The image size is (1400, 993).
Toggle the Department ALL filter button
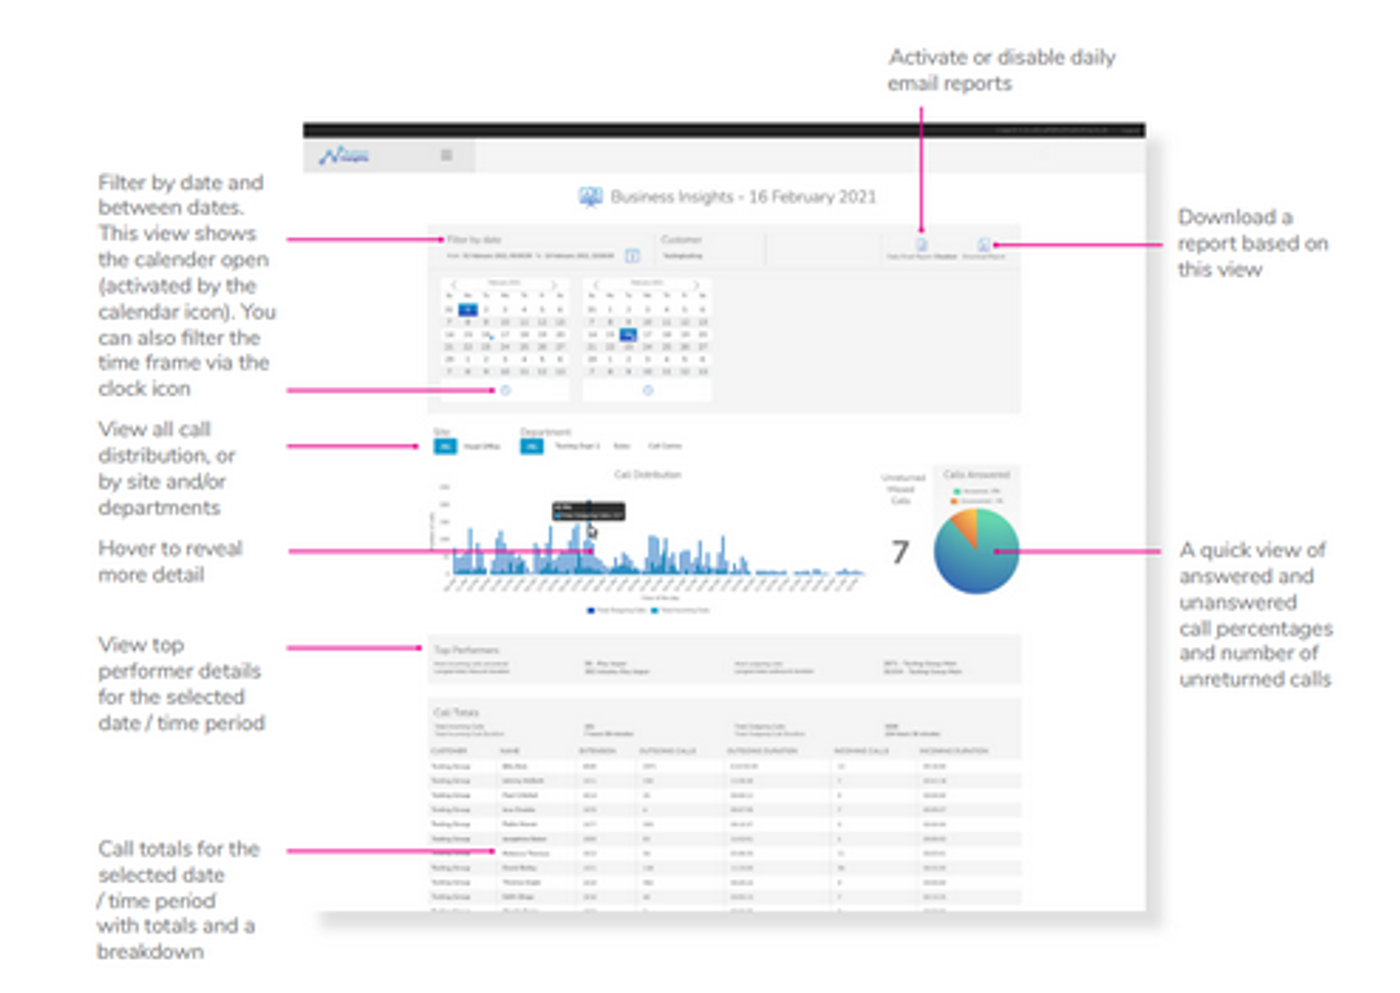coord(532,446)
